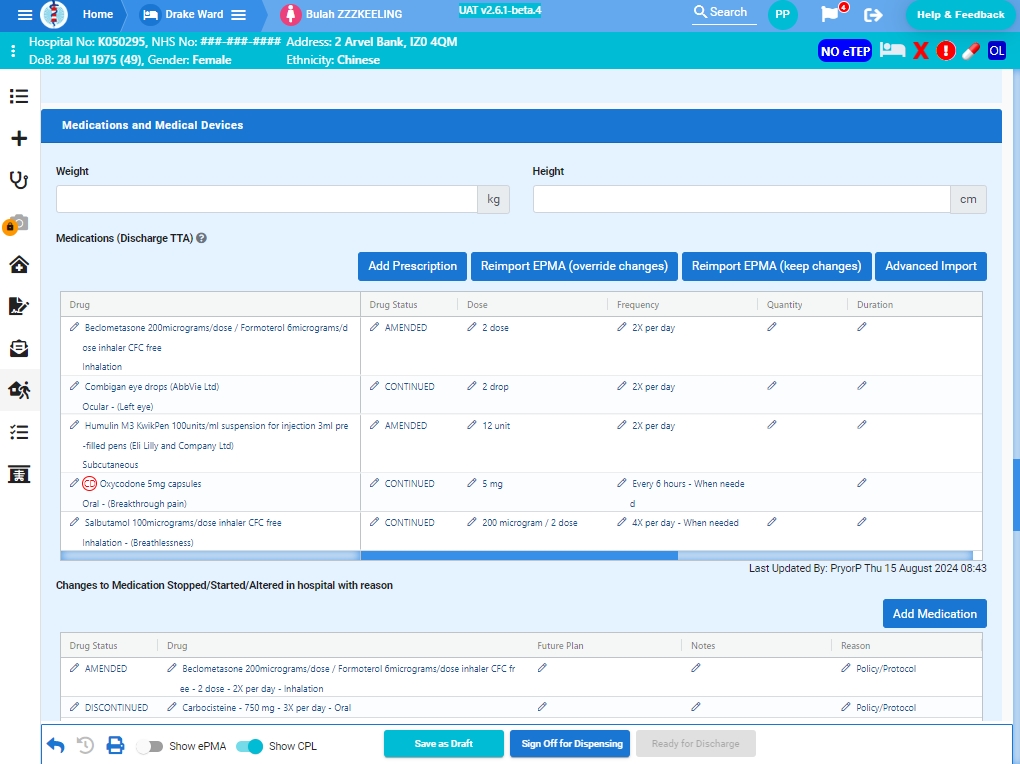Open the Drake Ward breadcrumb
Screen dimensions: 1020x764
(x=194, y=14)
